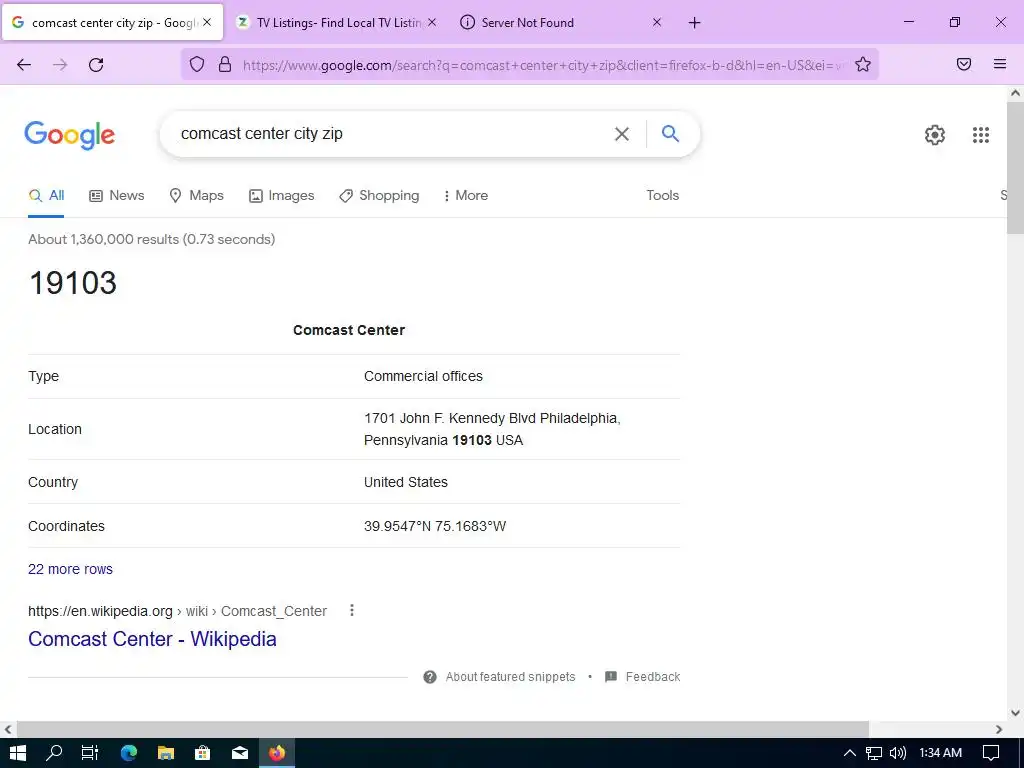Open Google quick settings gear
Image resolution: width=1024 pixels, height=768 pixels.
[x=935, y=135]
